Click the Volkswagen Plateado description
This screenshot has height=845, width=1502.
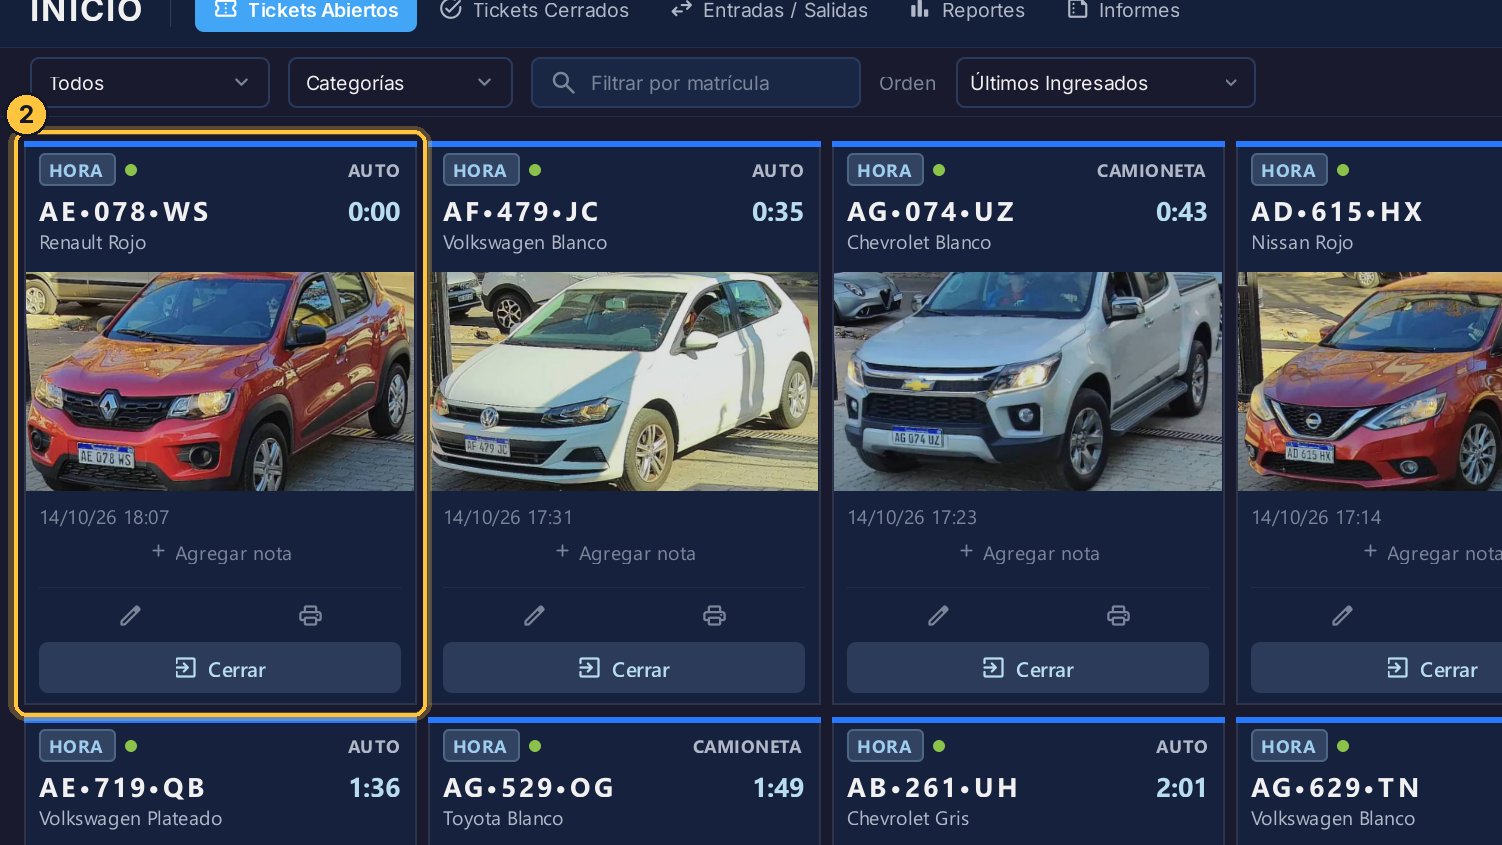[131, 818]
